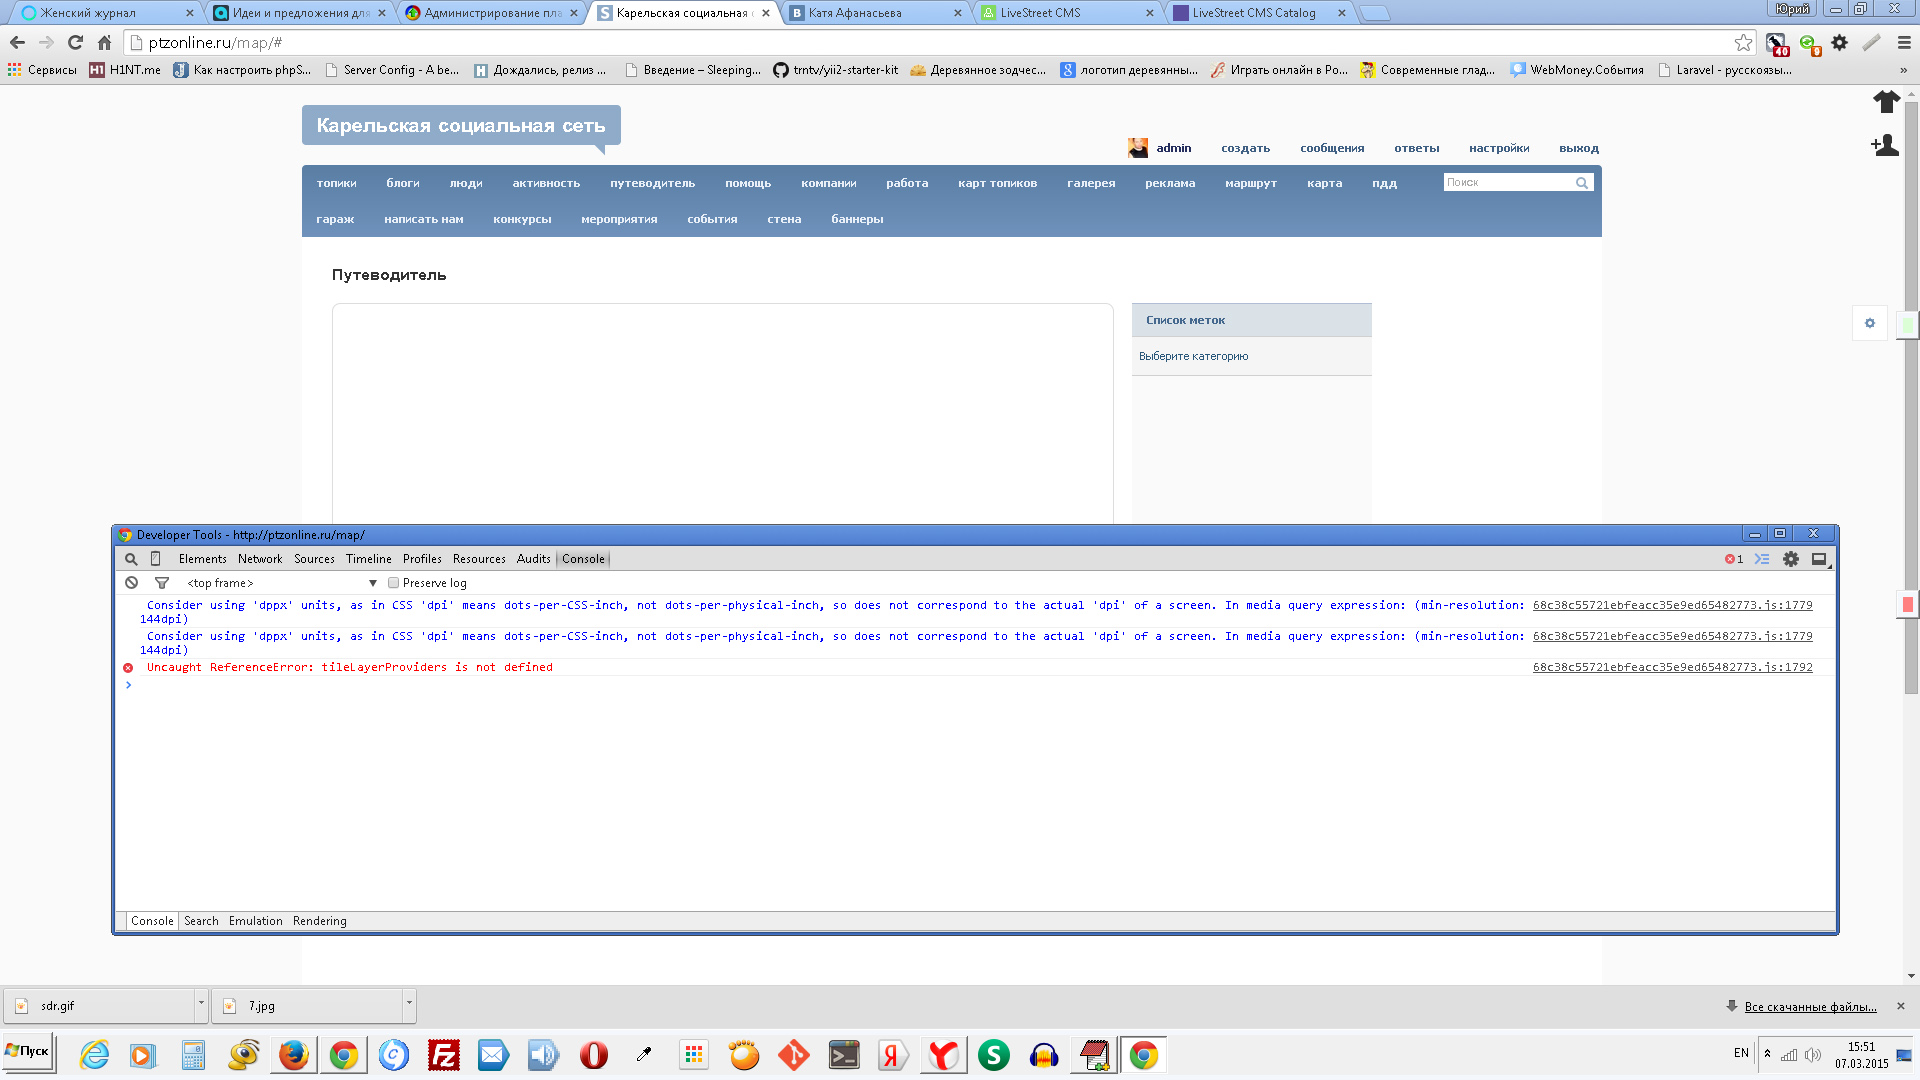The width and height of the screenshot is (1920, 1080).
Task: Click the red swatch on the right edge
Action: (x=1908, y=604)
